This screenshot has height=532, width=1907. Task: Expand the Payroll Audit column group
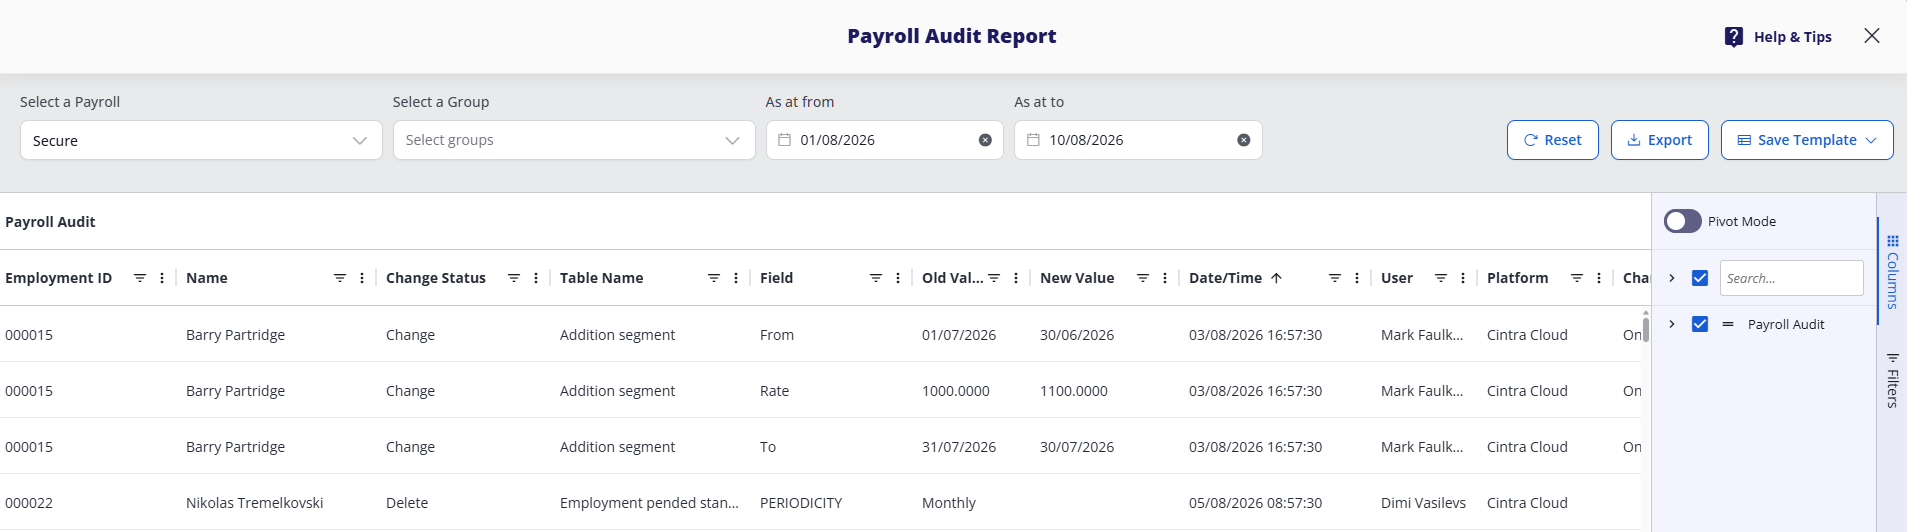[x=1672, y=324]
